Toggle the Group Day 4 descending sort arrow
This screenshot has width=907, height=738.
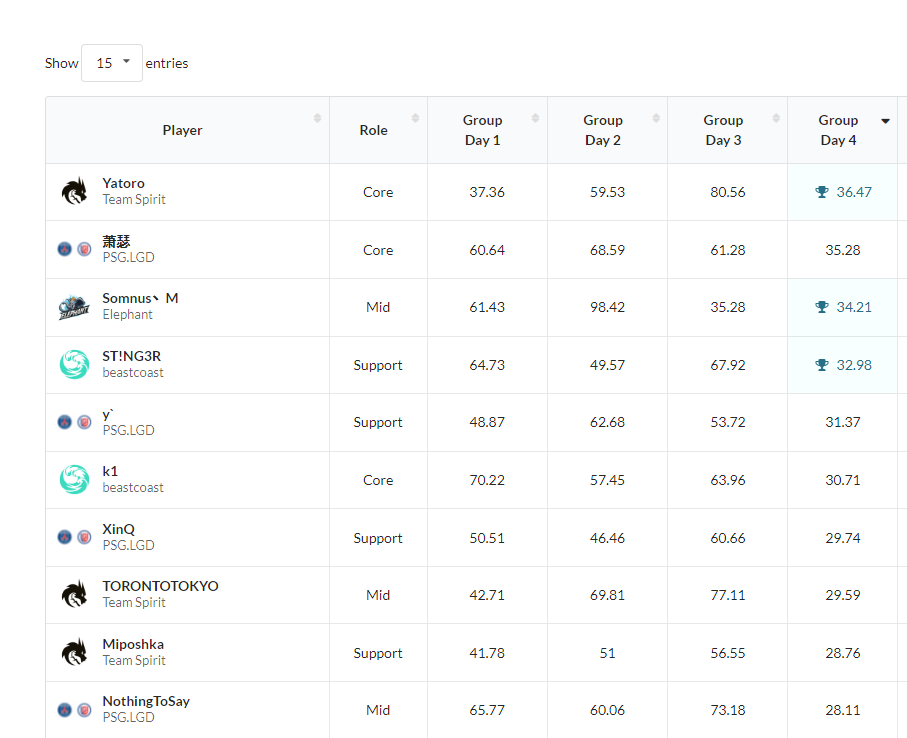pos(885,121)
